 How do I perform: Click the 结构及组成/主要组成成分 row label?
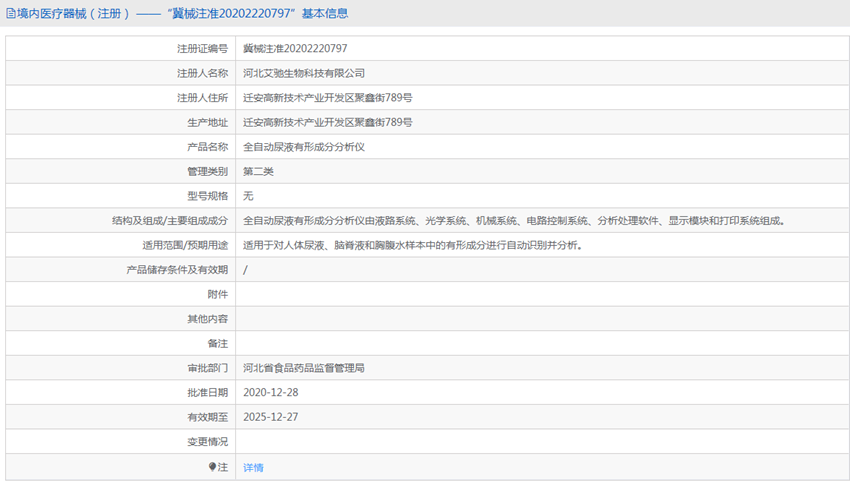pyautogui.click(x=170, y=221)
